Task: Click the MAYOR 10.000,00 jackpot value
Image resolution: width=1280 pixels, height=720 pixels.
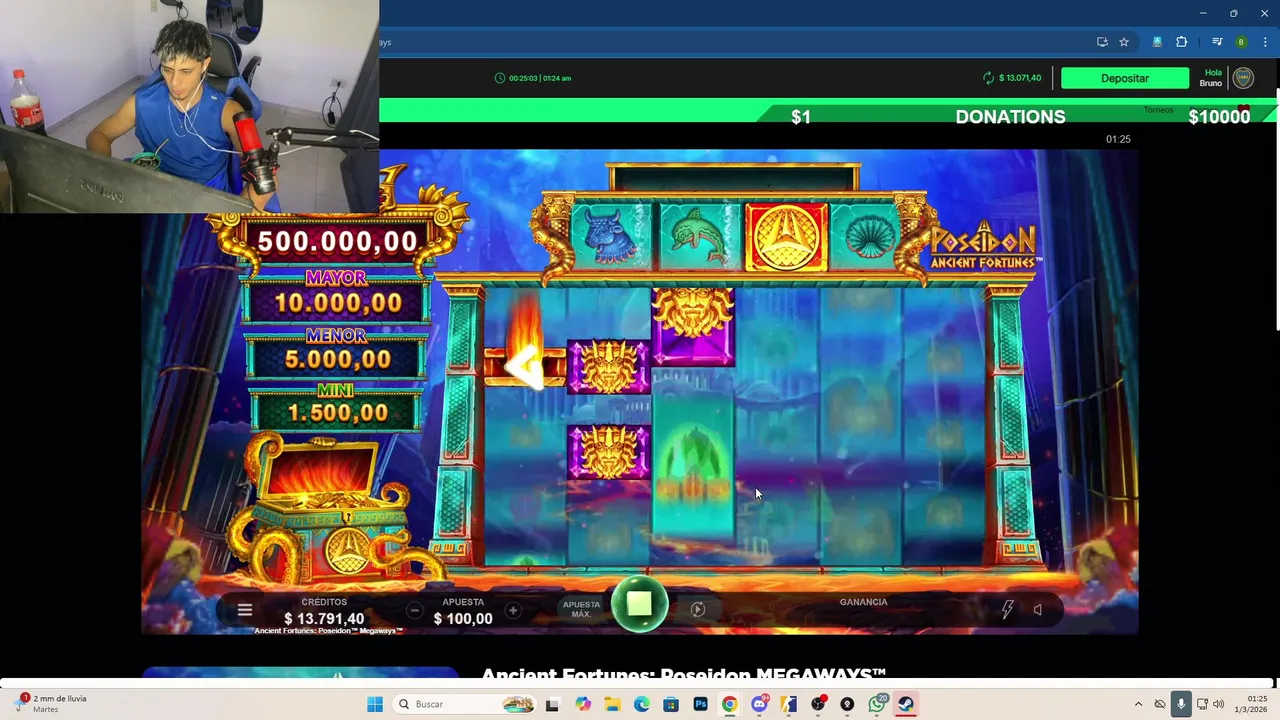Action: coord(337,303)
